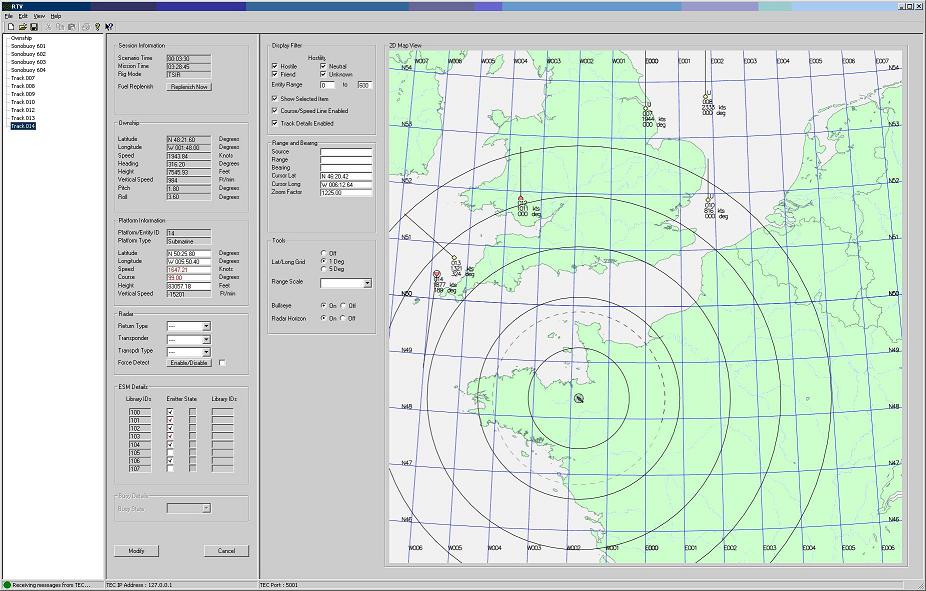Click the New document toolbar icon

(11, 27)
